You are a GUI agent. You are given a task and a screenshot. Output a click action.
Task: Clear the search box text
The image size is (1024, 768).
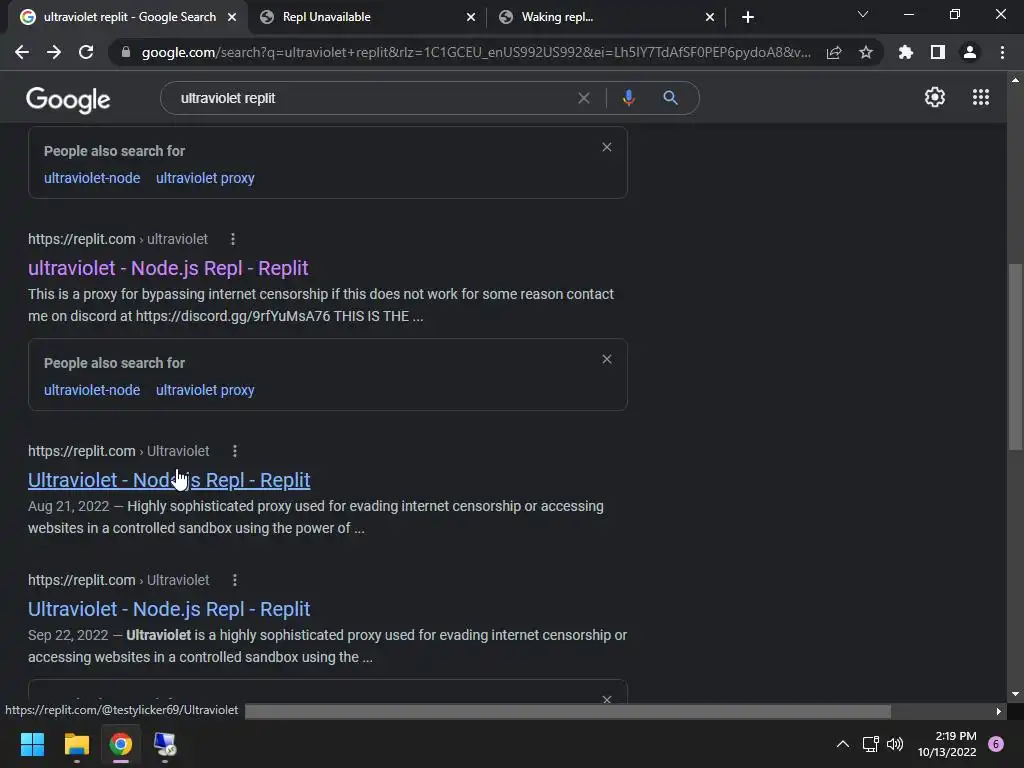coord(584,98)
